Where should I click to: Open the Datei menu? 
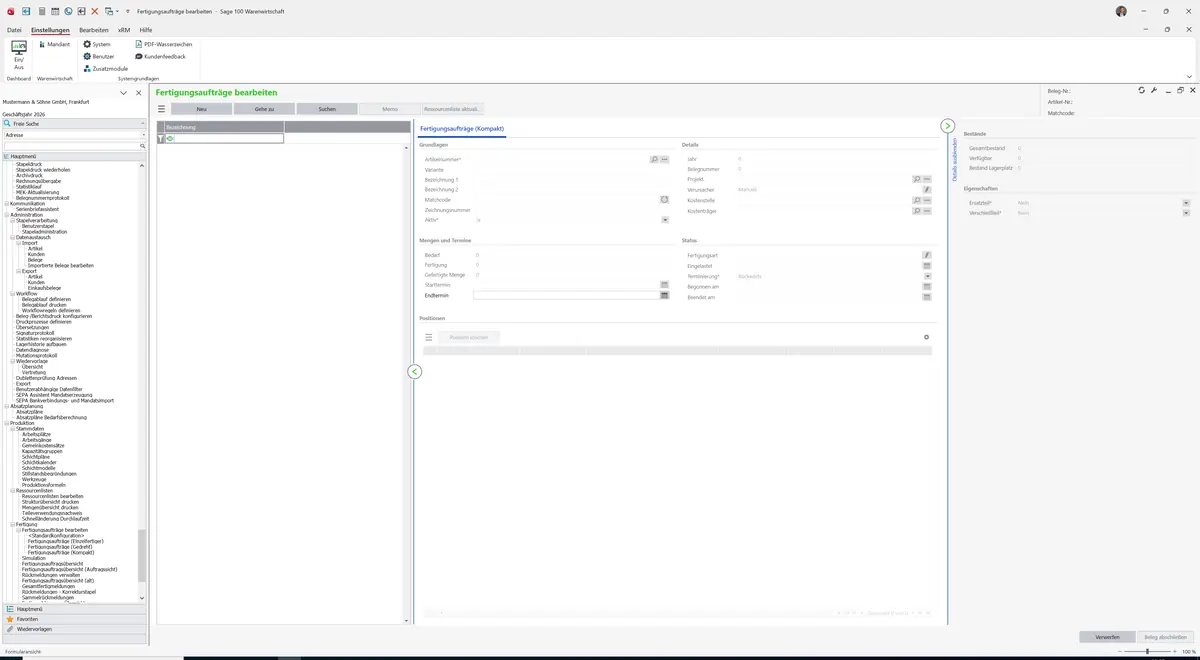(14, 30)
